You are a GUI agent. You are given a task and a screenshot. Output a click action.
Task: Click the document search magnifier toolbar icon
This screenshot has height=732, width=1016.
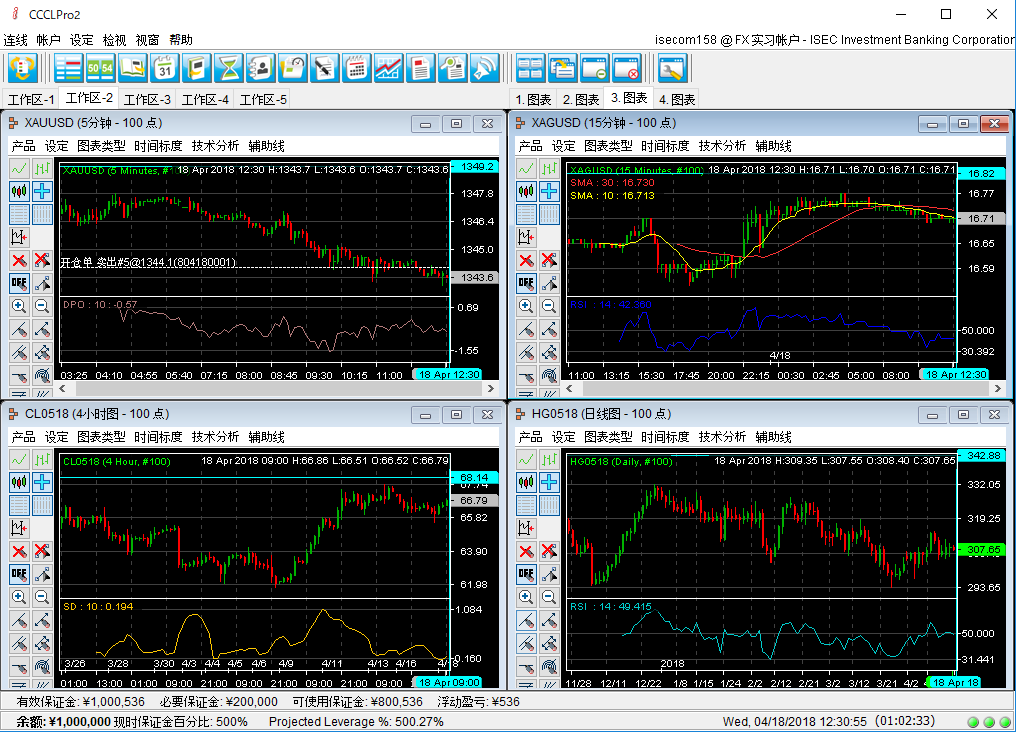[453, 69]
